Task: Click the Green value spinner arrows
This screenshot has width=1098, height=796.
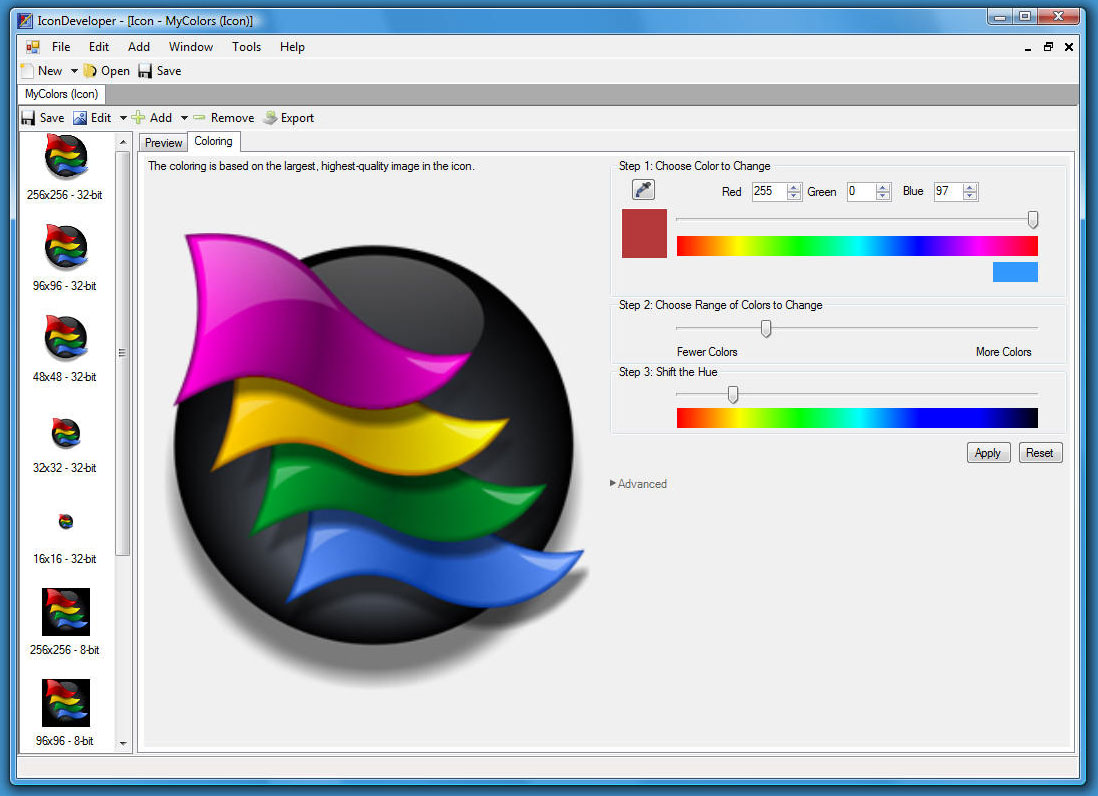Action: click(883, 191)
